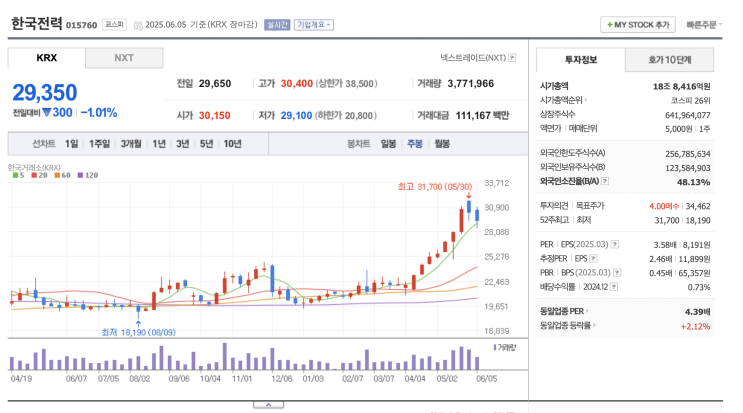Click the red 20-period moving average legend
Screen dimensions: 743x413
(39, 175)
